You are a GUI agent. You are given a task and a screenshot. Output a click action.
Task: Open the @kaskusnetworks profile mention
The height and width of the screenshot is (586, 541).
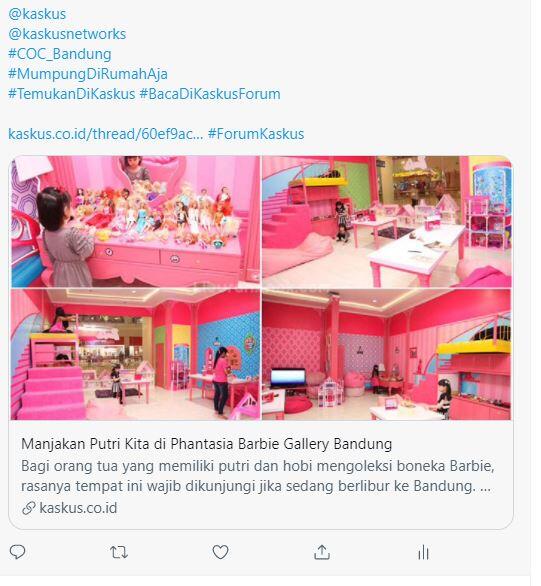point(67,34)
